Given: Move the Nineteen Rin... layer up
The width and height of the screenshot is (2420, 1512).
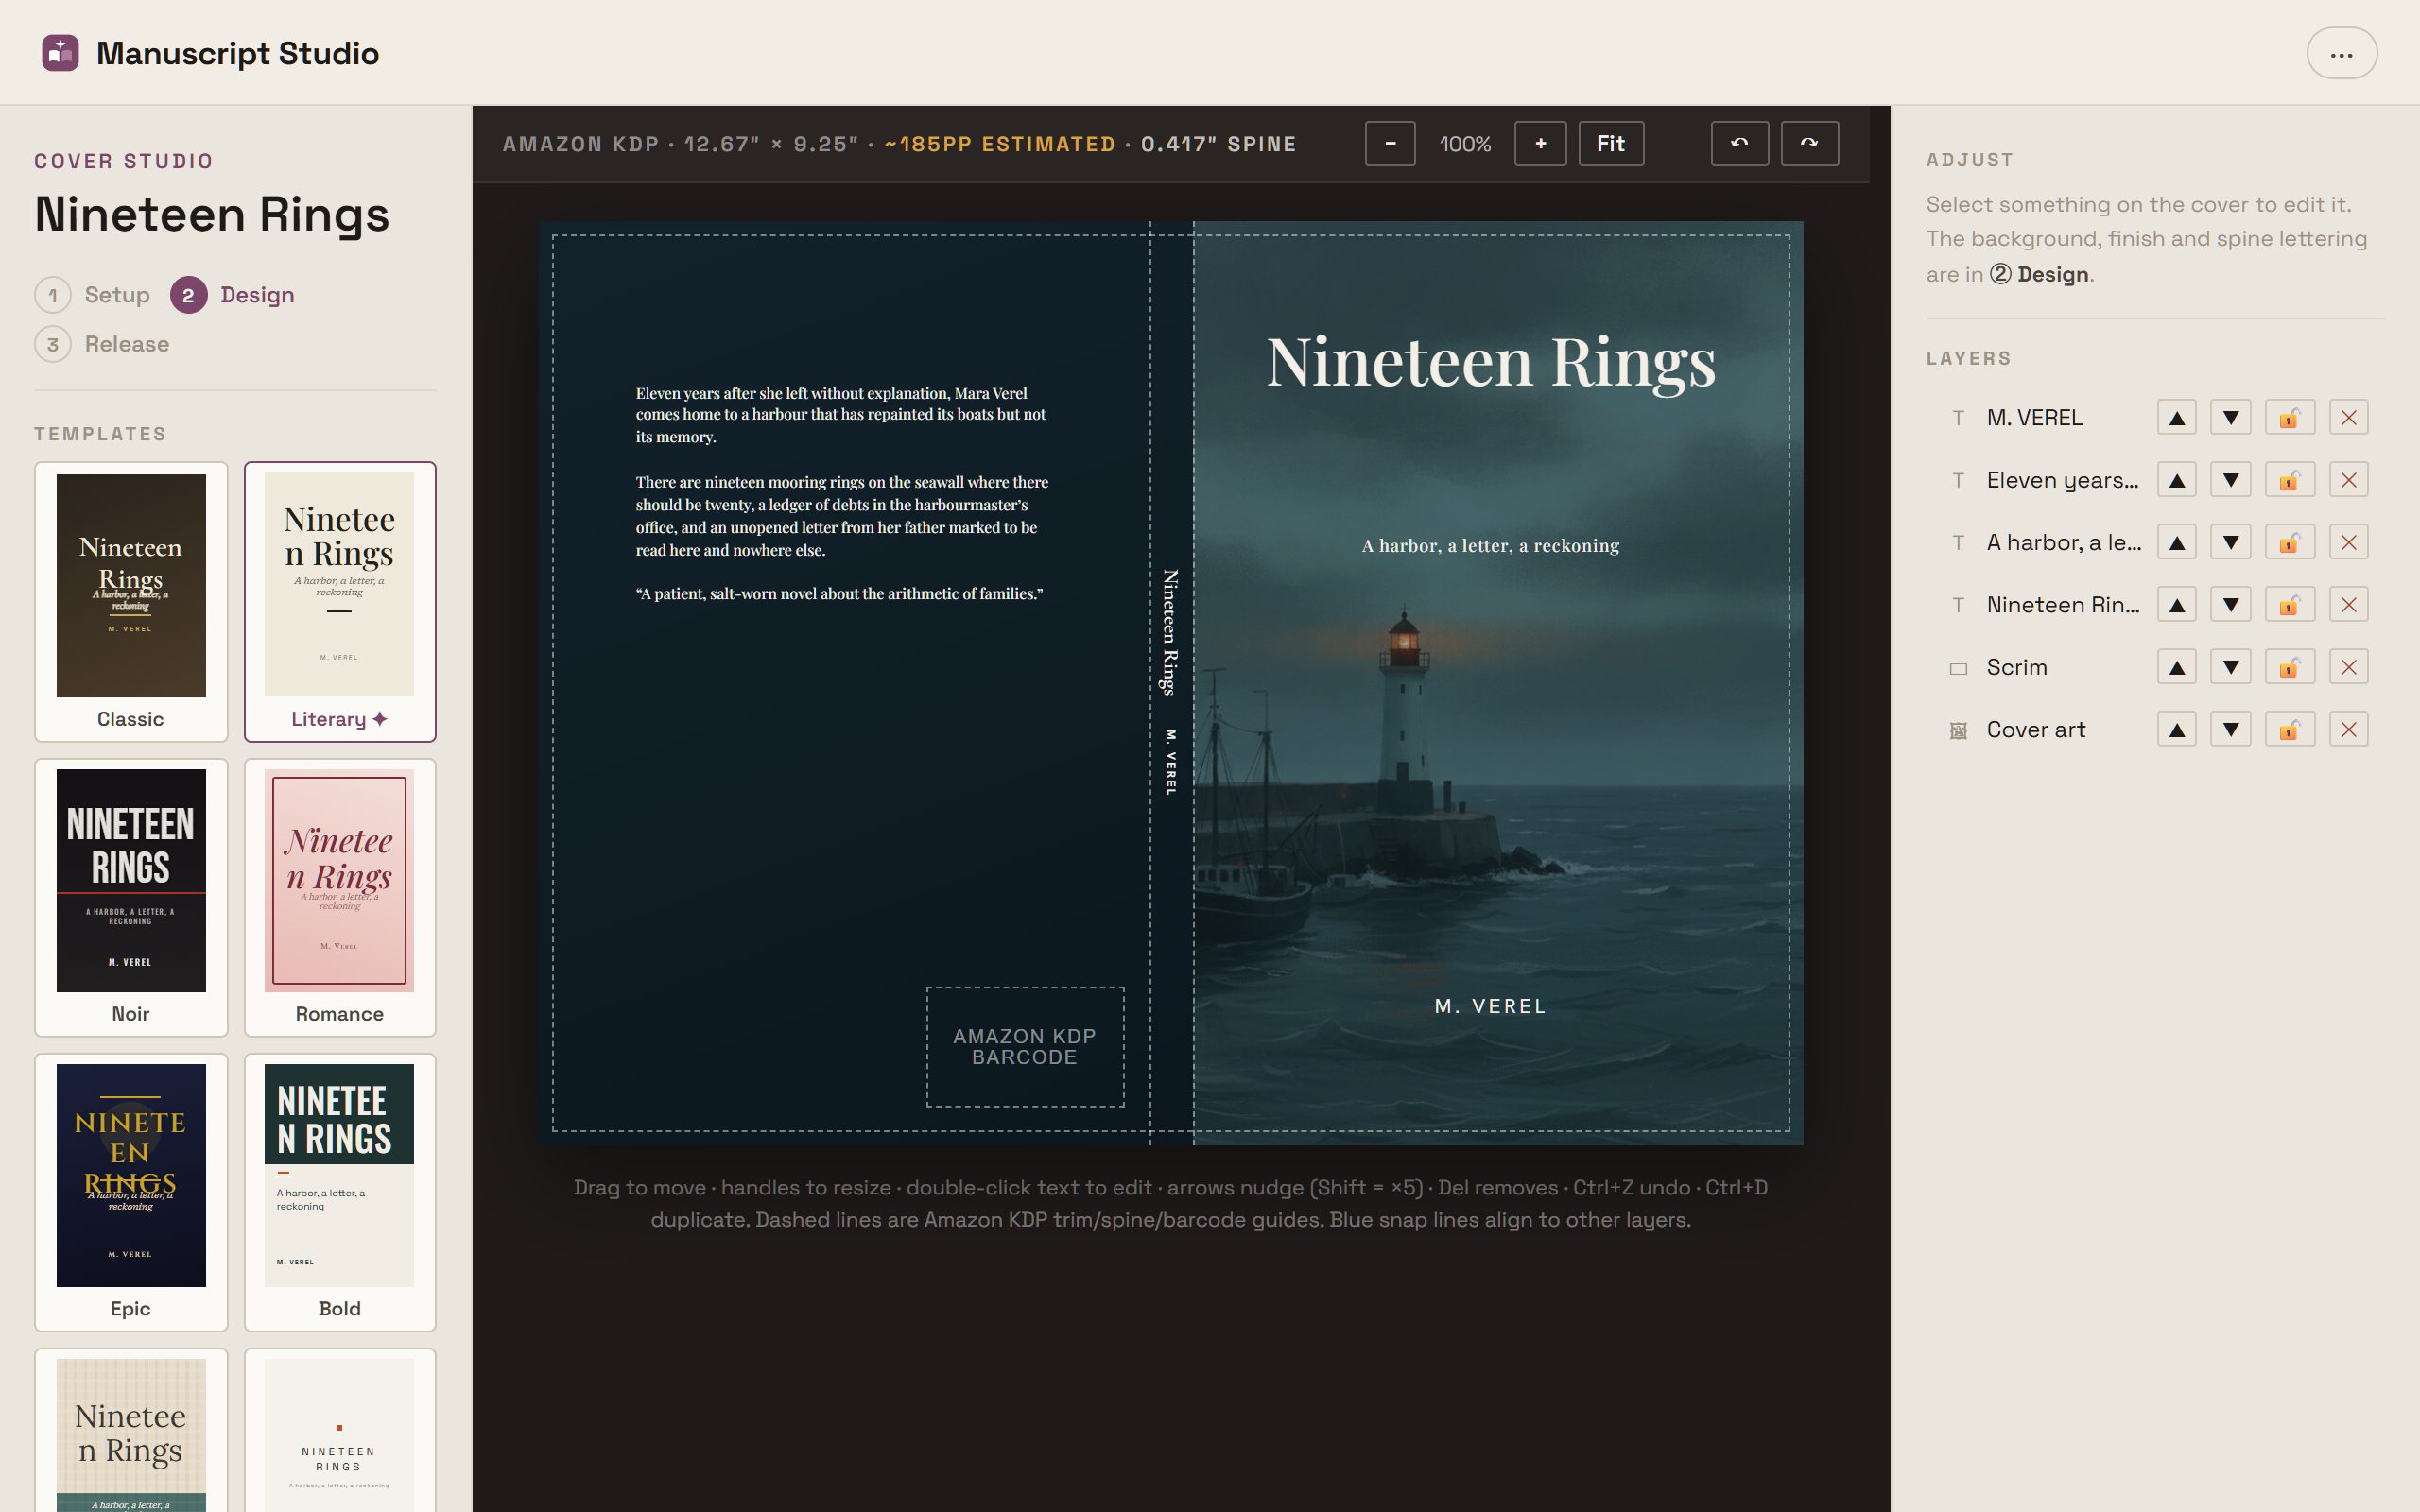Looking at the screenshot, I should pos(2176,605).
